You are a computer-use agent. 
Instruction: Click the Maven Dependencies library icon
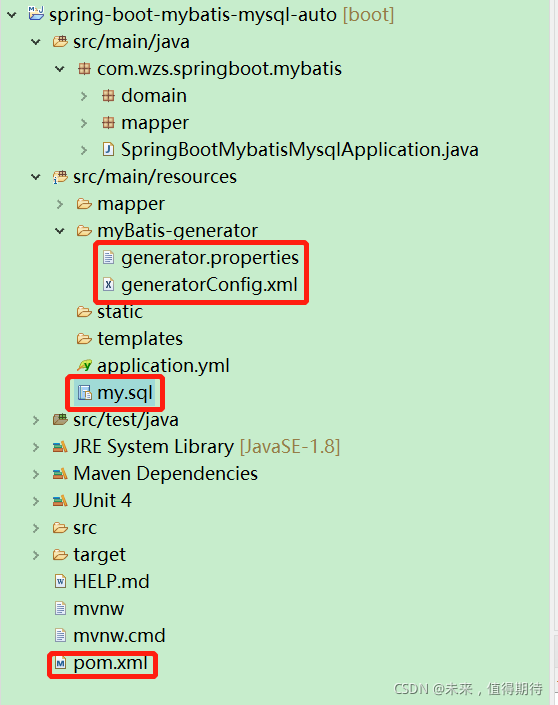[x=60, y=474]
